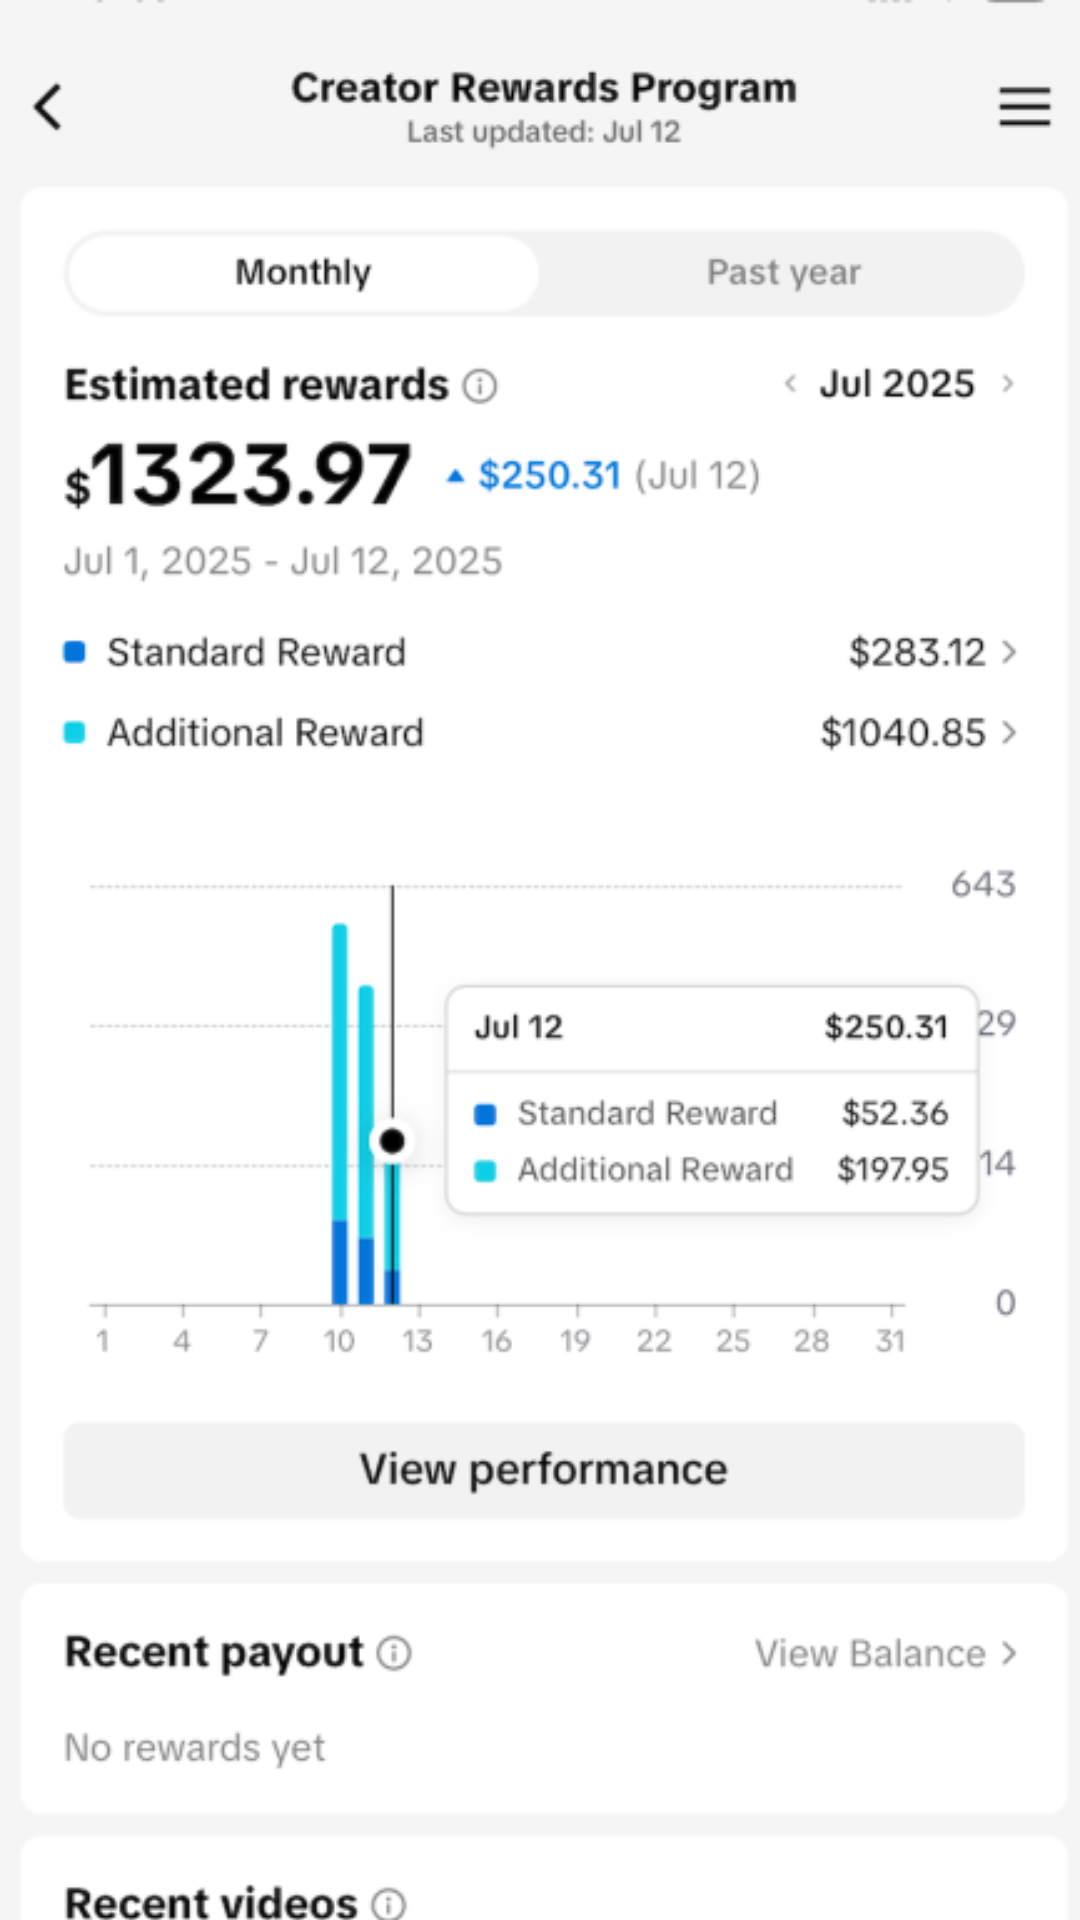Go to previous month arrow

[790, 384]
